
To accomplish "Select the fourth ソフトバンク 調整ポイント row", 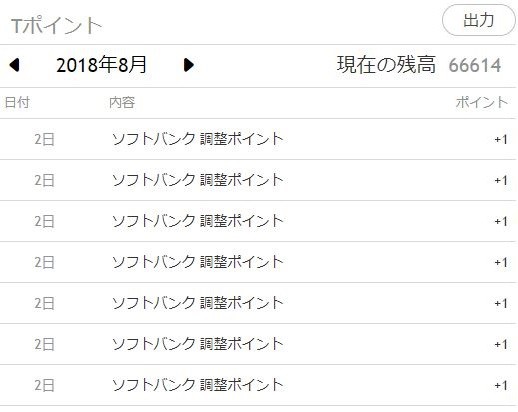I will pos(258,262).
